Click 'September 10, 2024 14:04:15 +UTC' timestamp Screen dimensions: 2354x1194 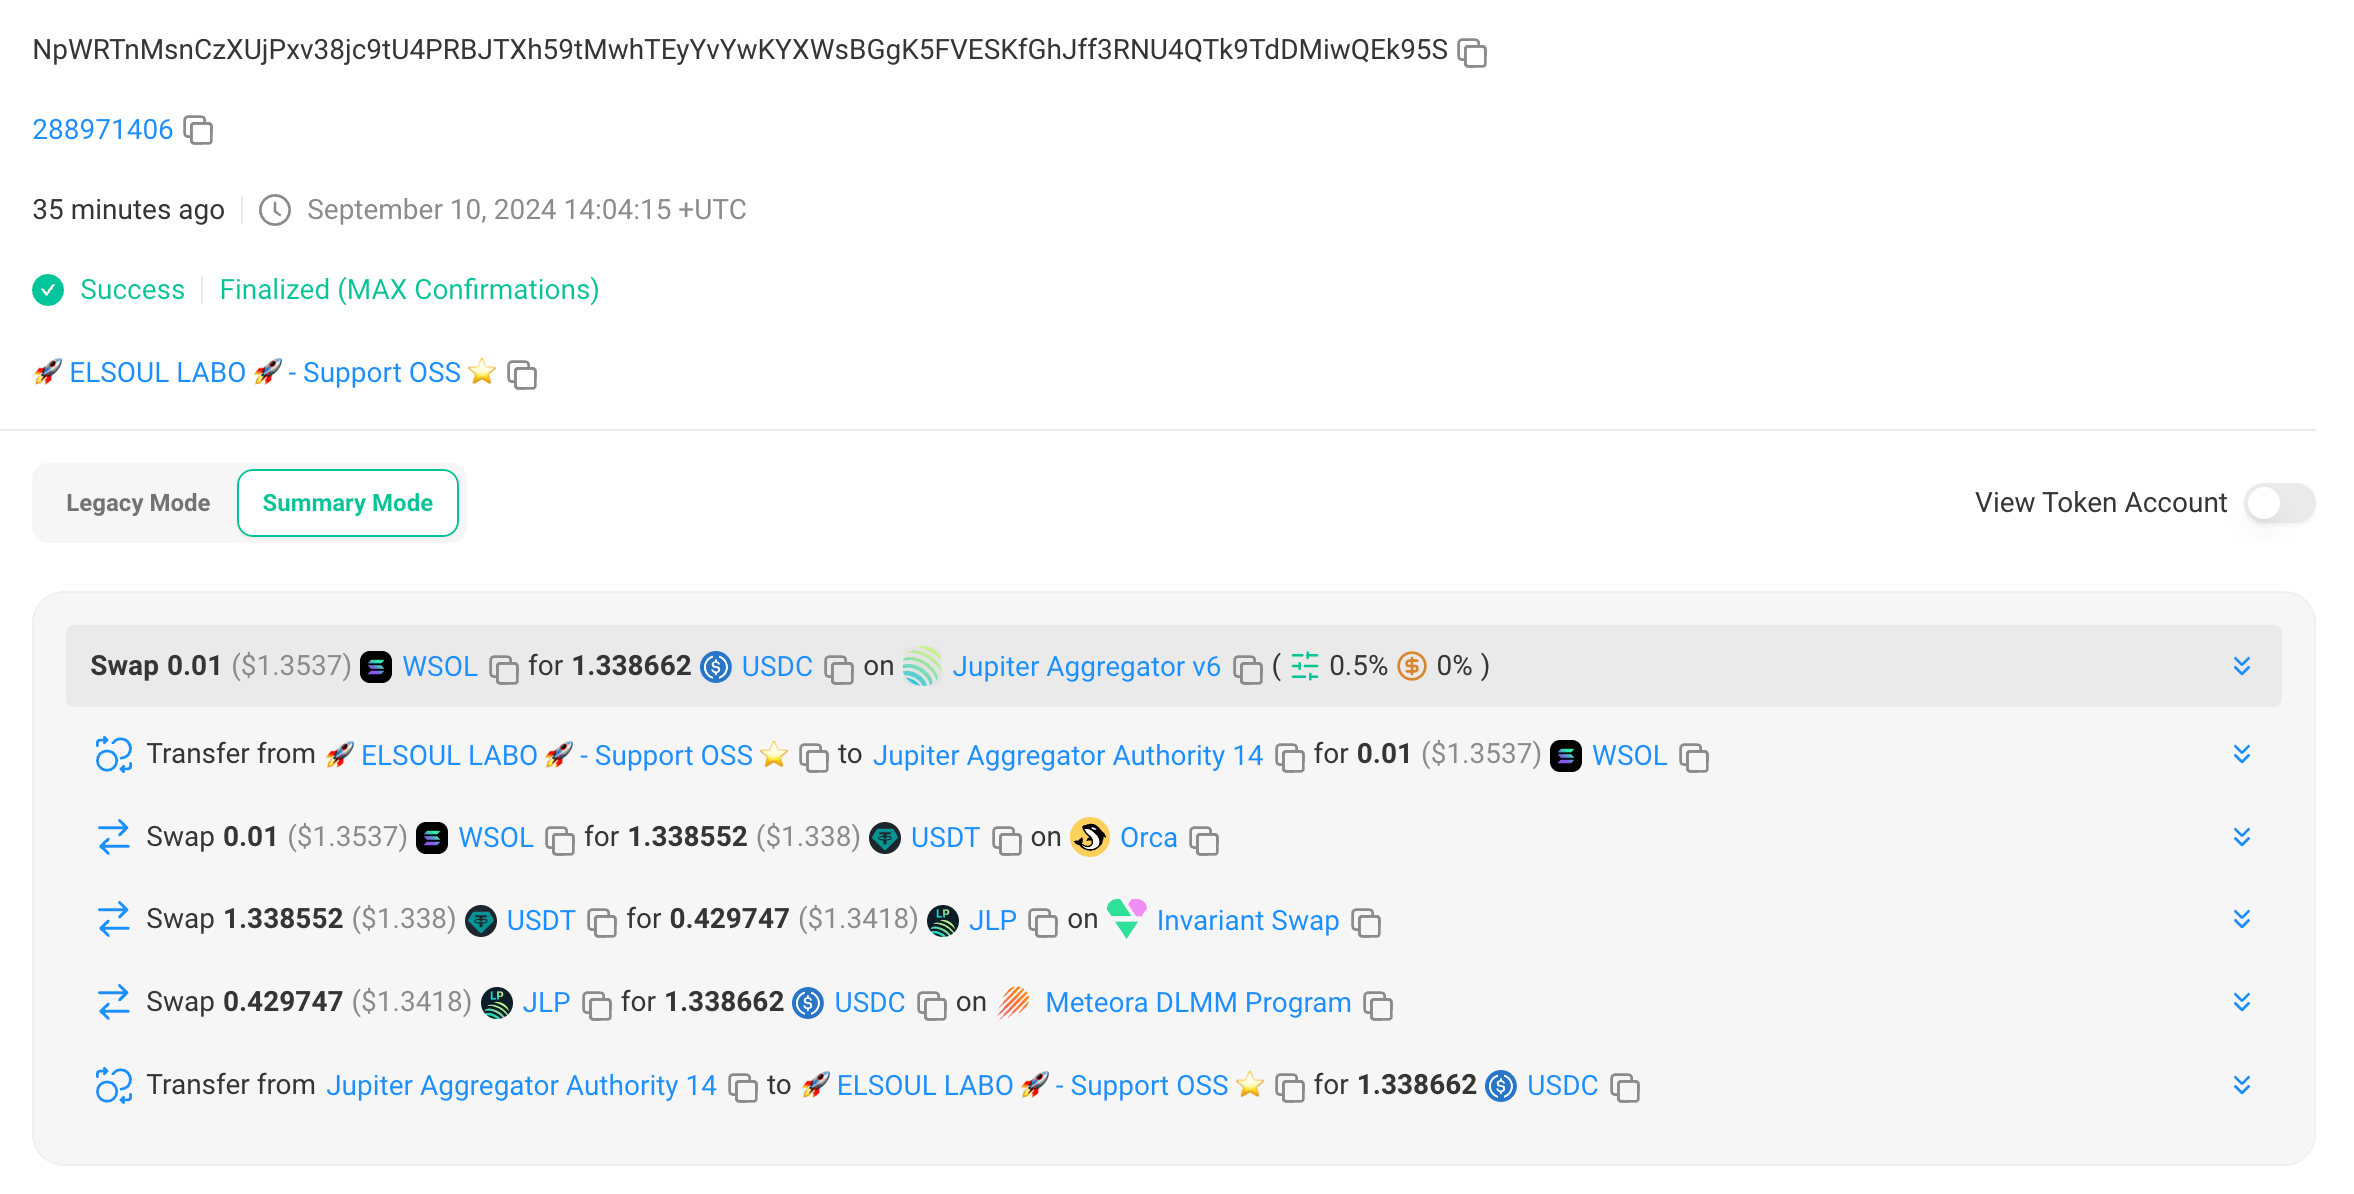point(527,210)
